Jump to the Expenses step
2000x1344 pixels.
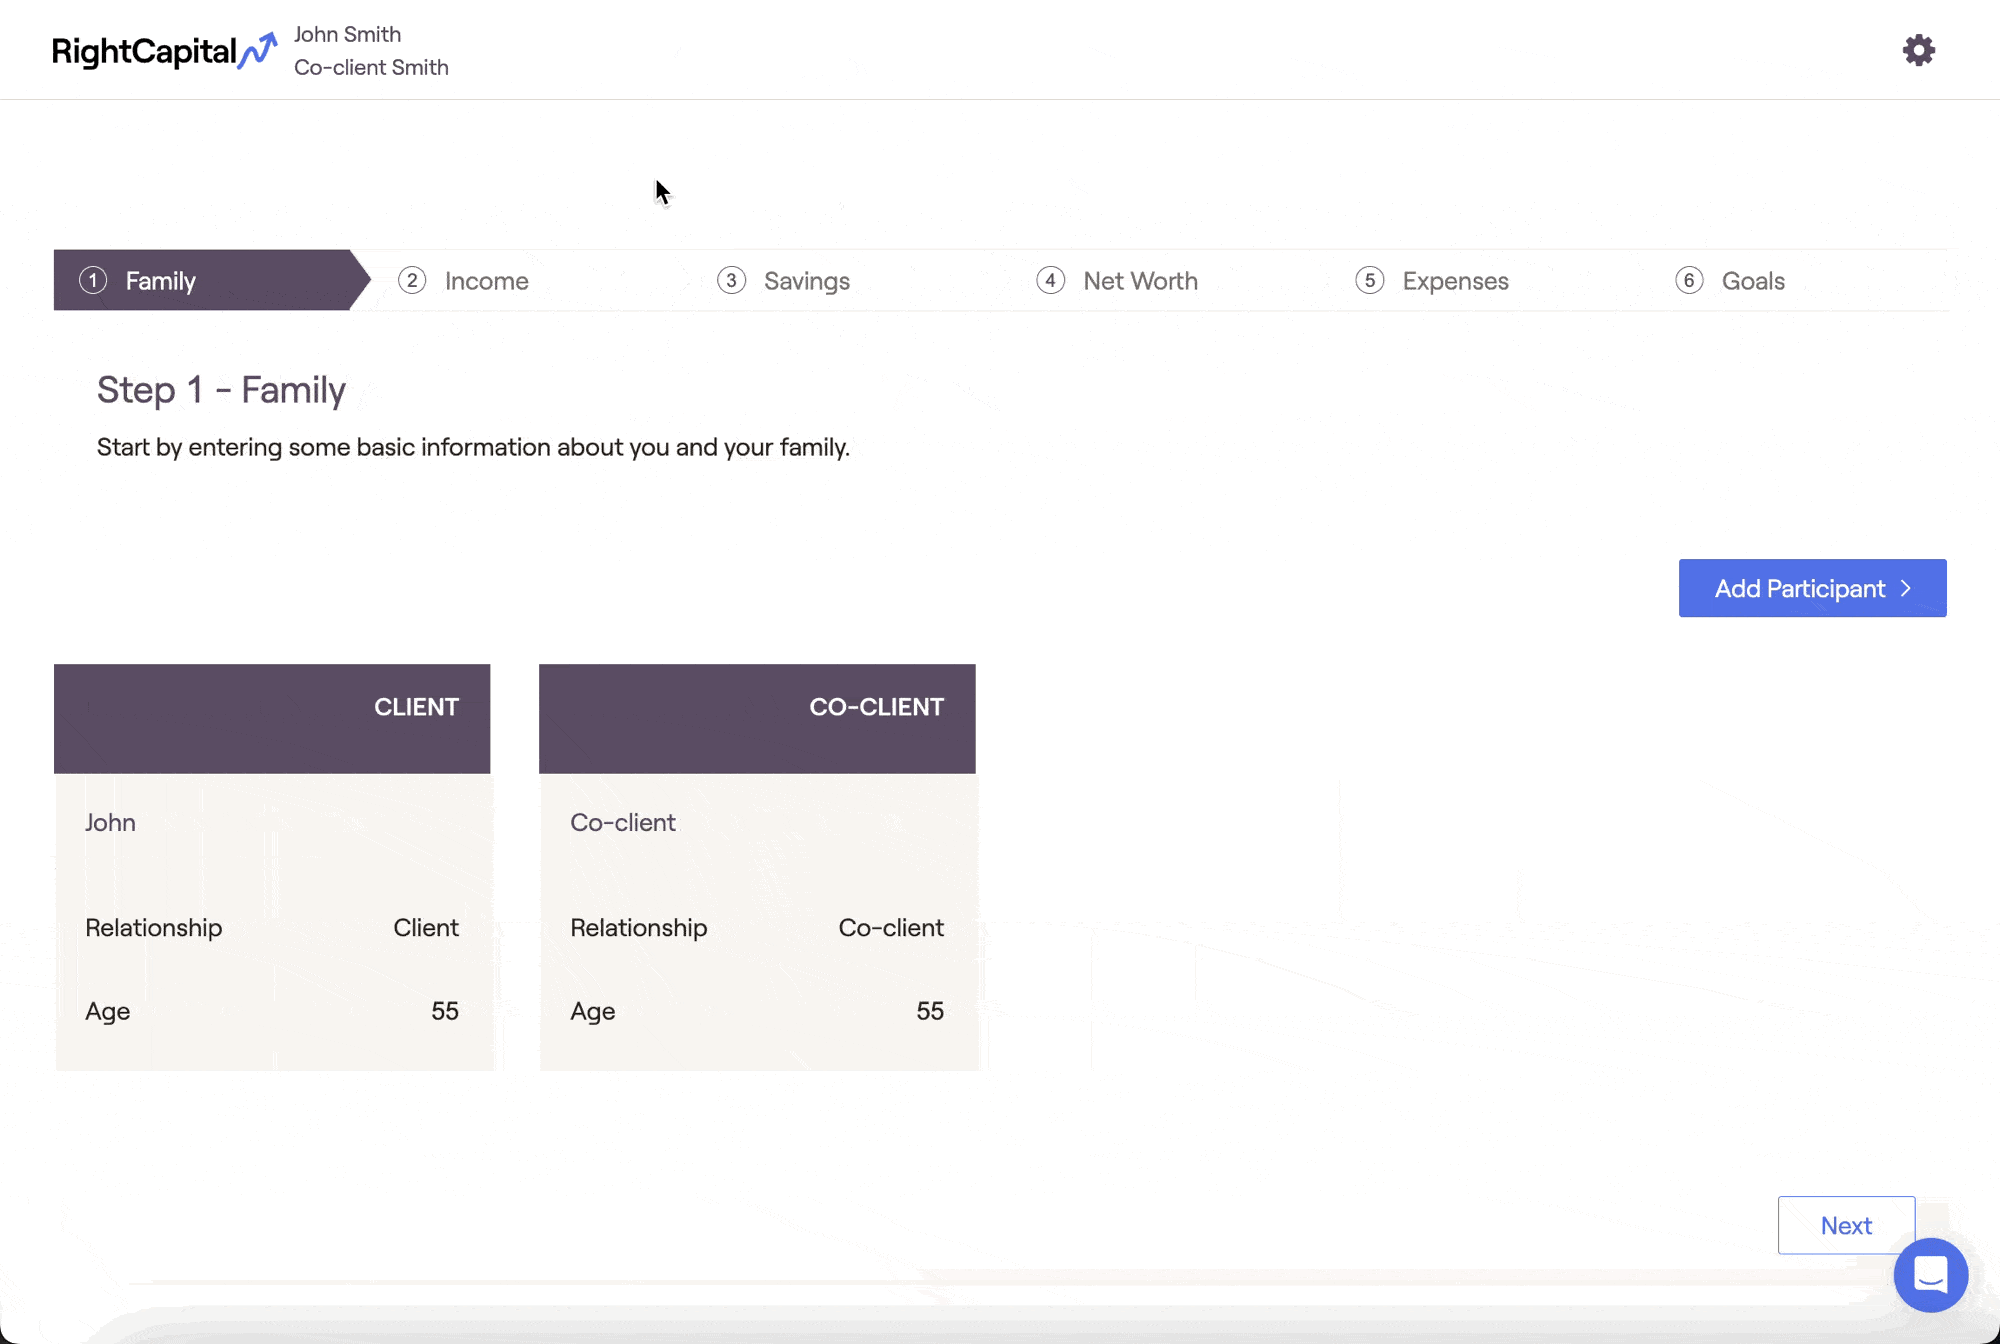coord(1455,281)
